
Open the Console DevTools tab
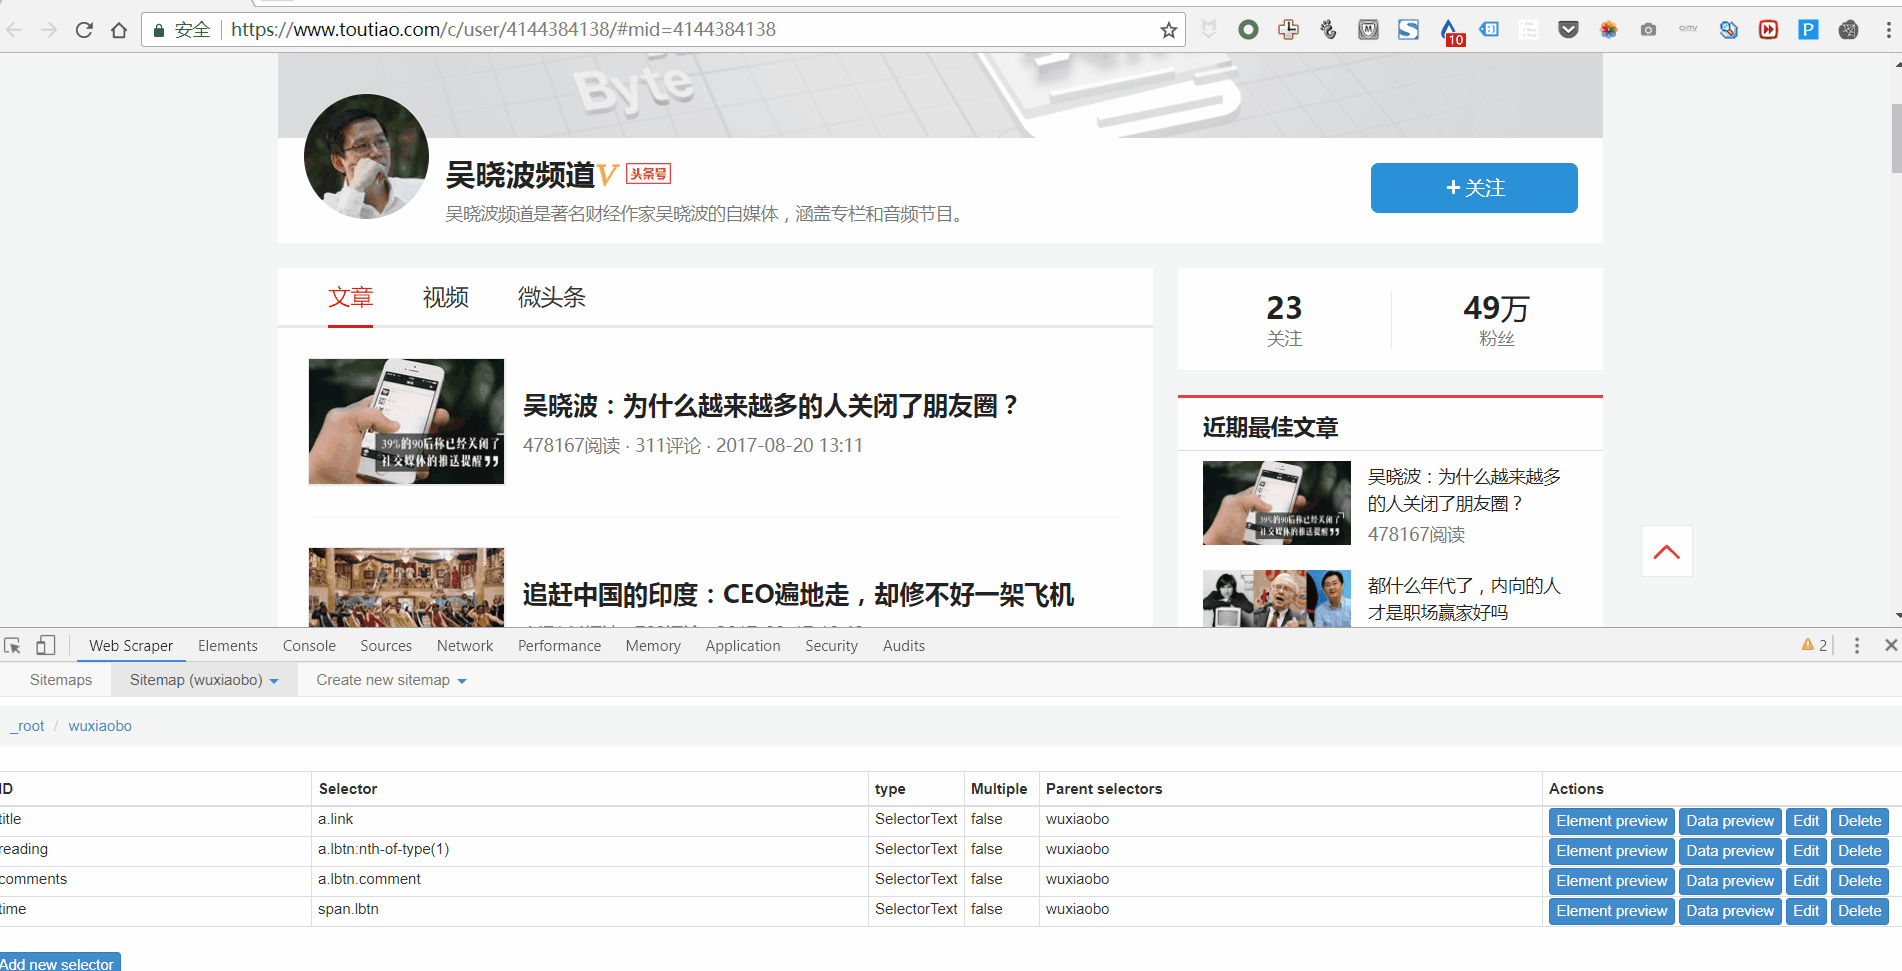tap(309, 646)
